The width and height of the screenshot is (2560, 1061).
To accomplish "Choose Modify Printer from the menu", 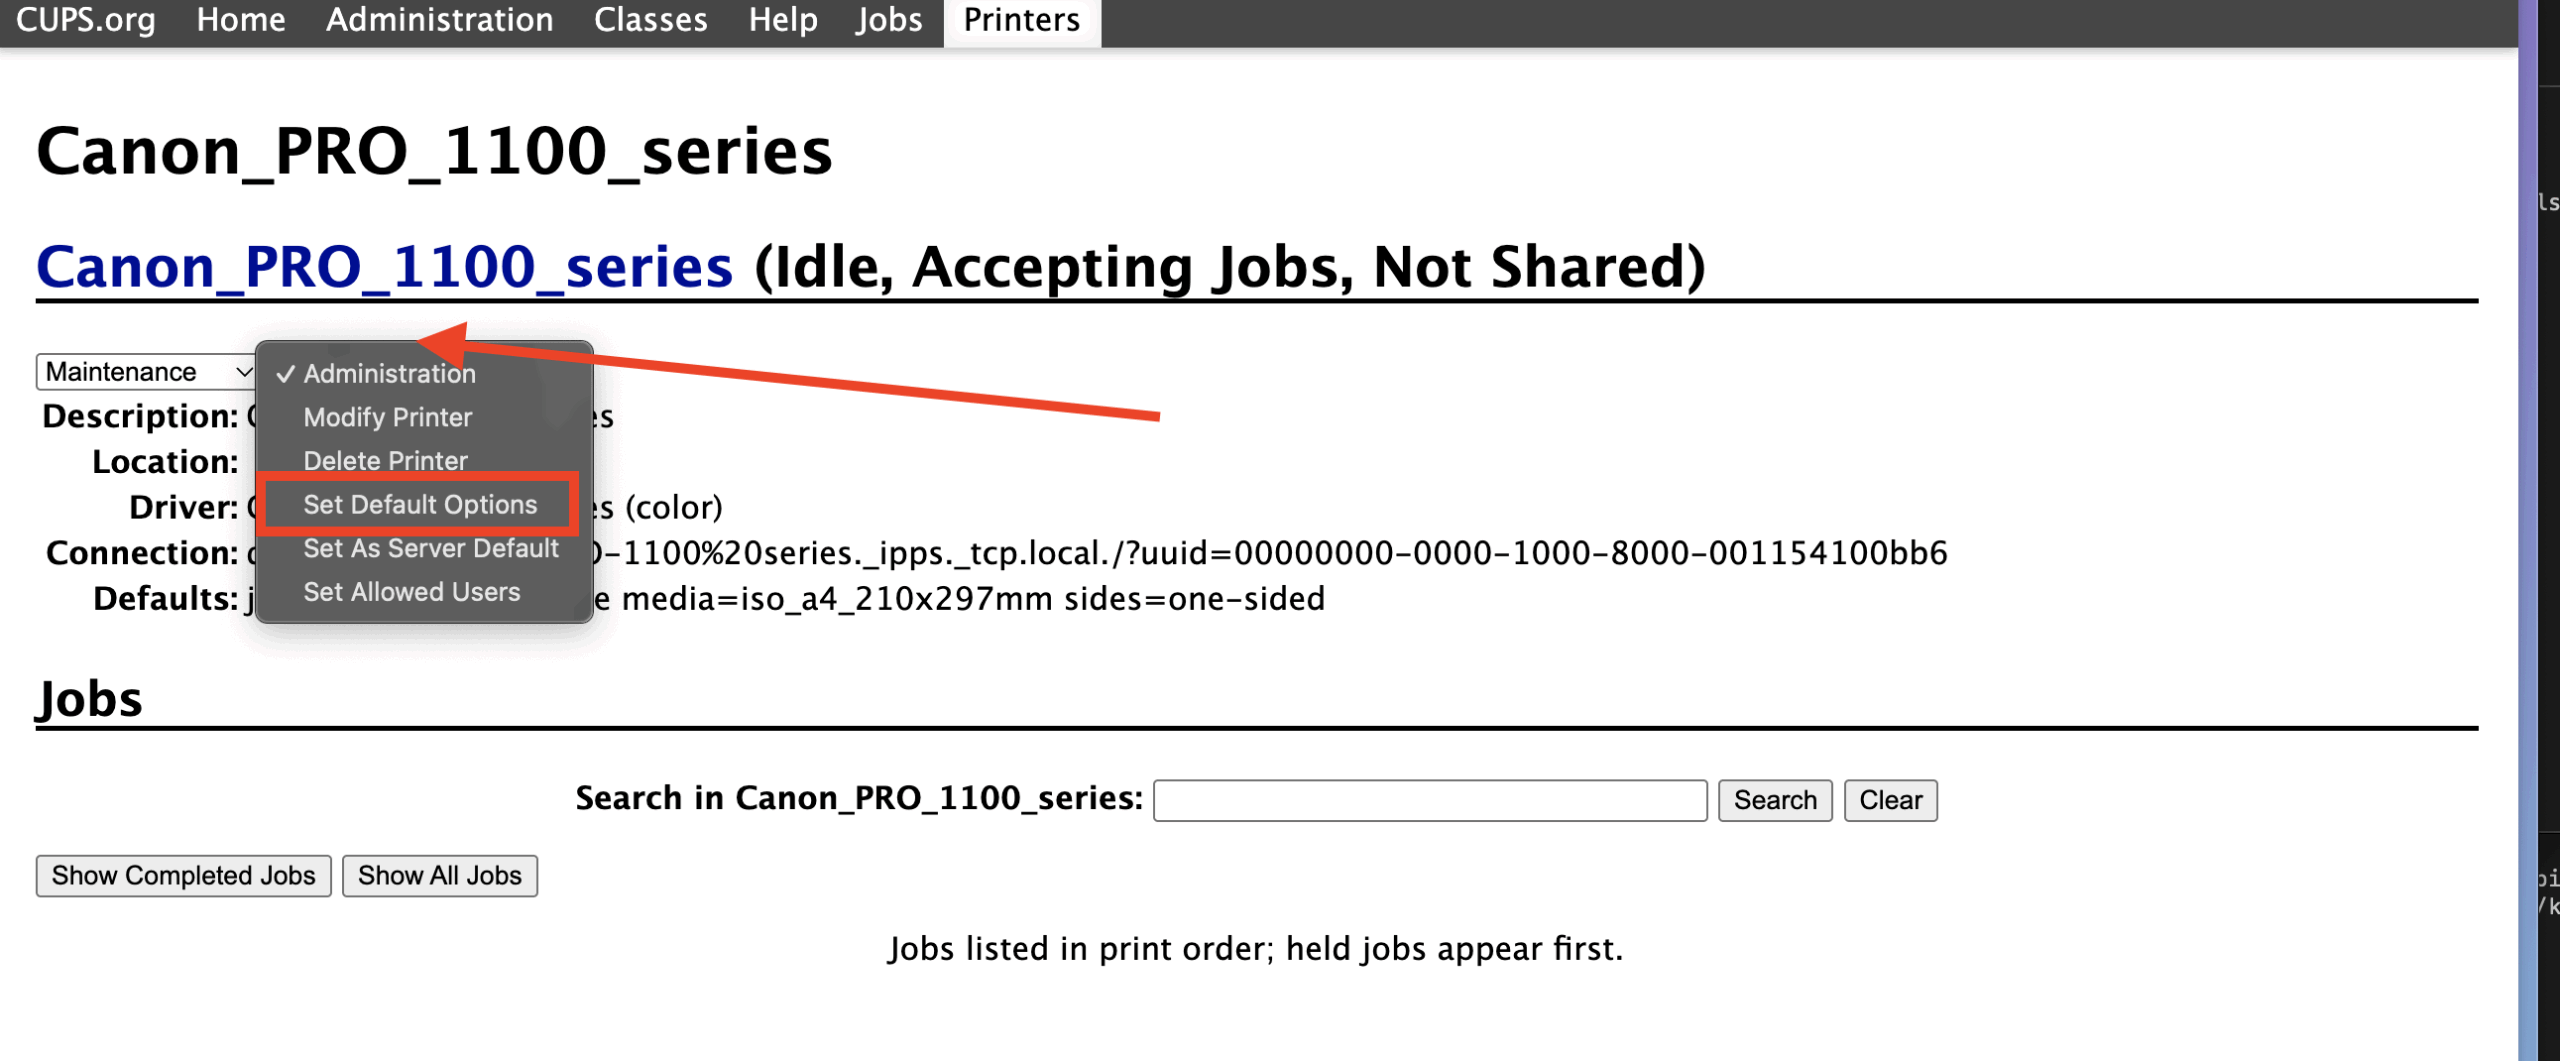I will [x=387, y=417].
